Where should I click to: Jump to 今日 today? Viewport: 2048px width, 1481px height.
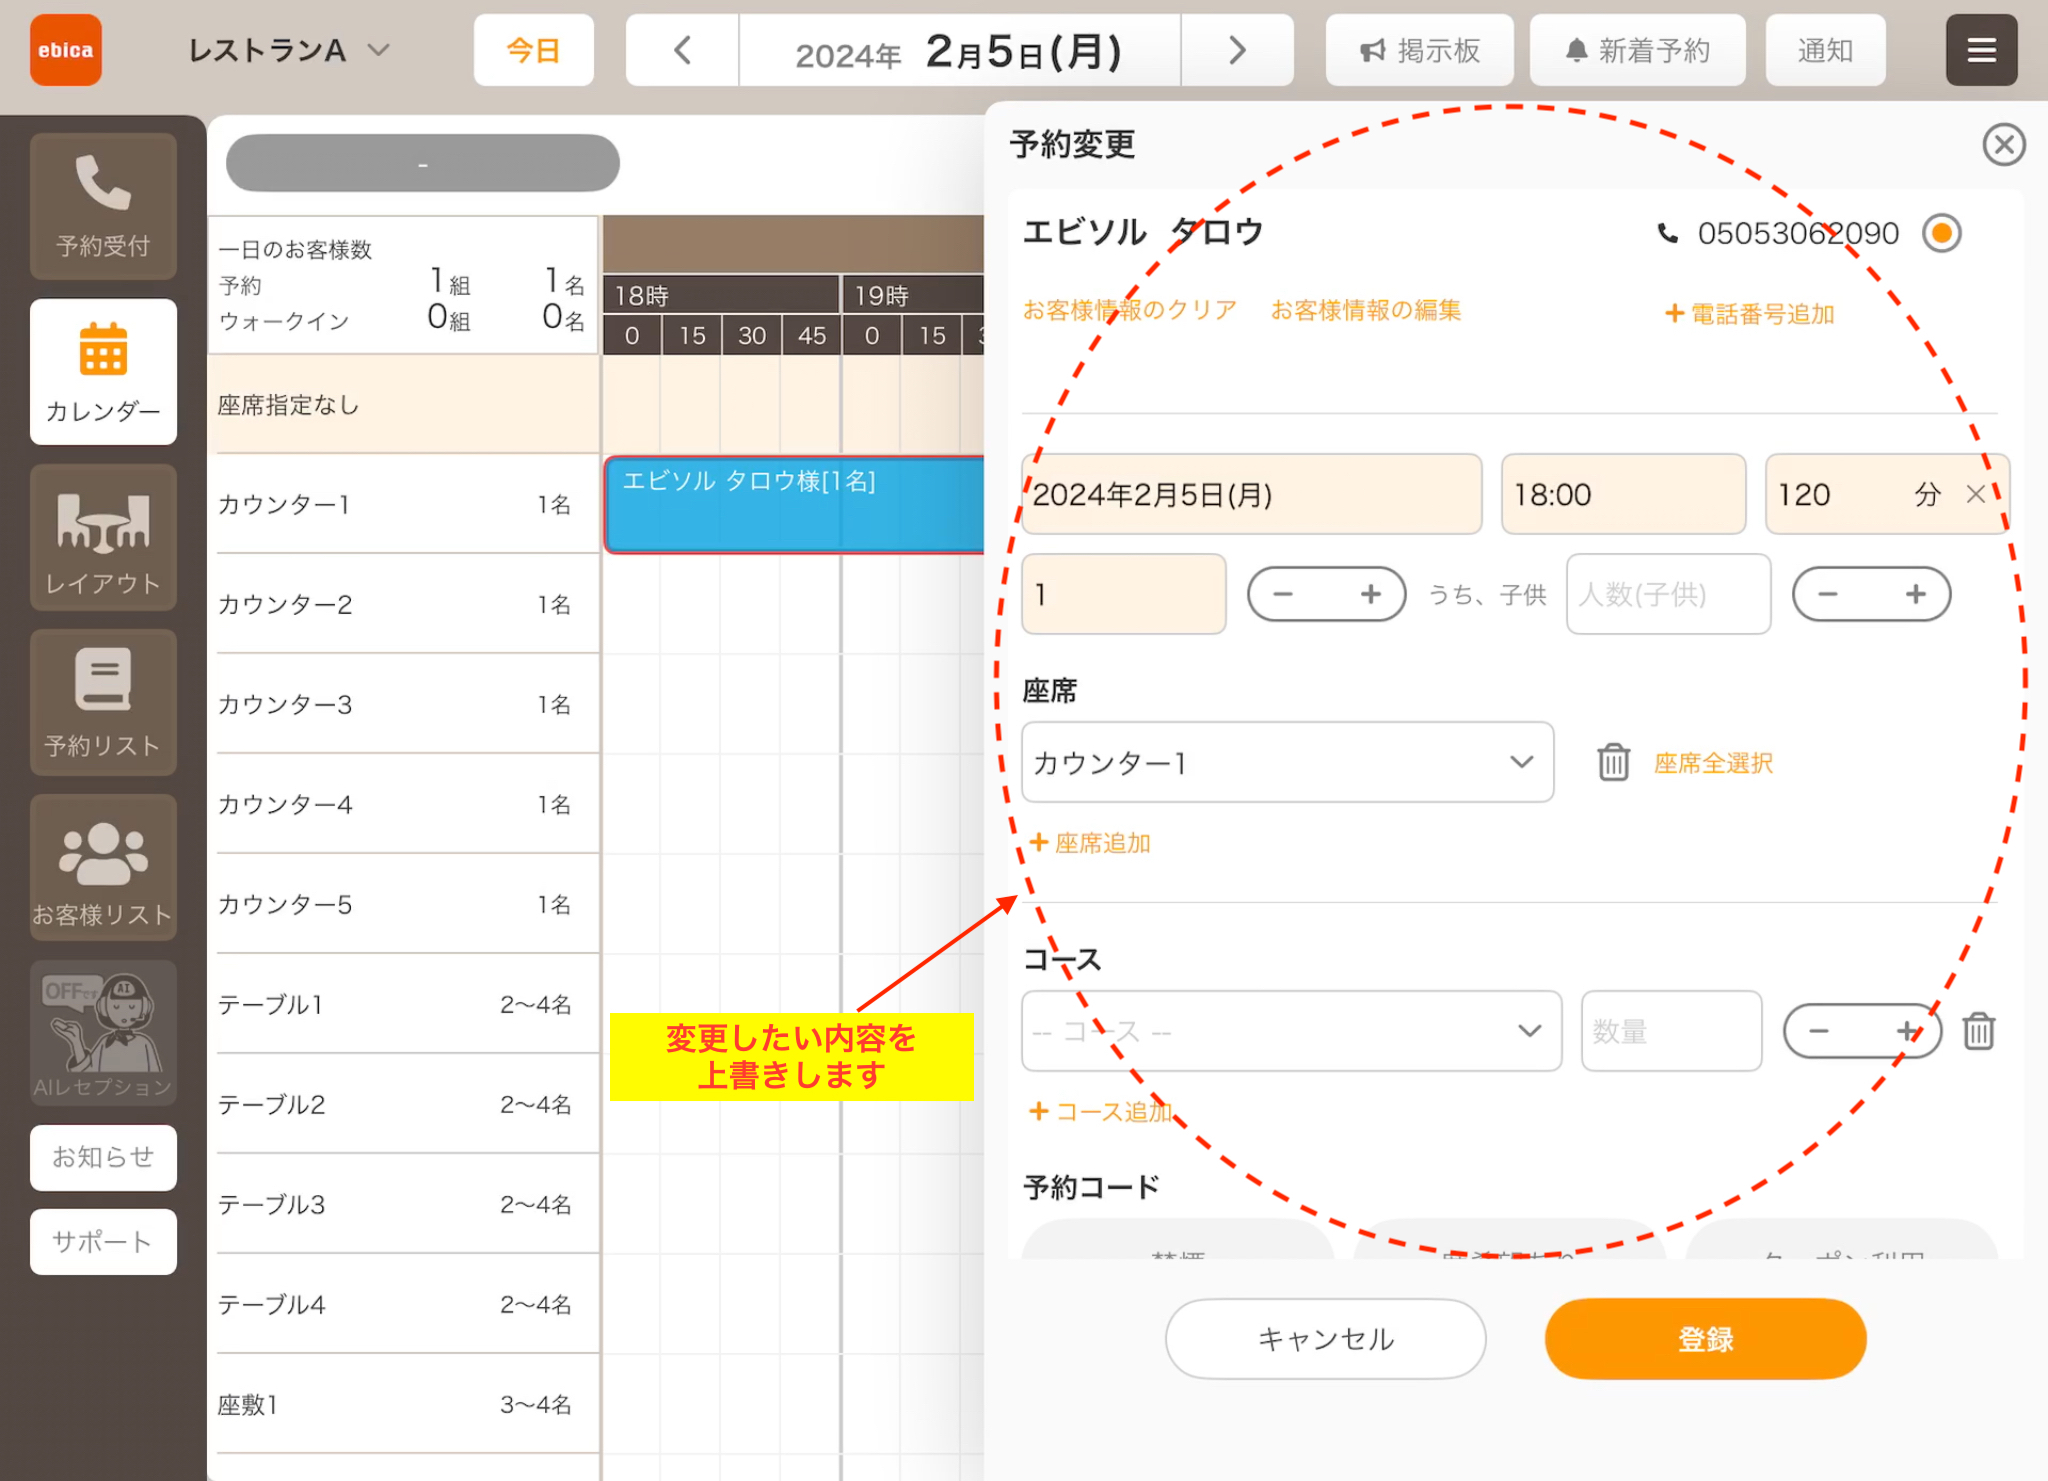click(533, 50)
